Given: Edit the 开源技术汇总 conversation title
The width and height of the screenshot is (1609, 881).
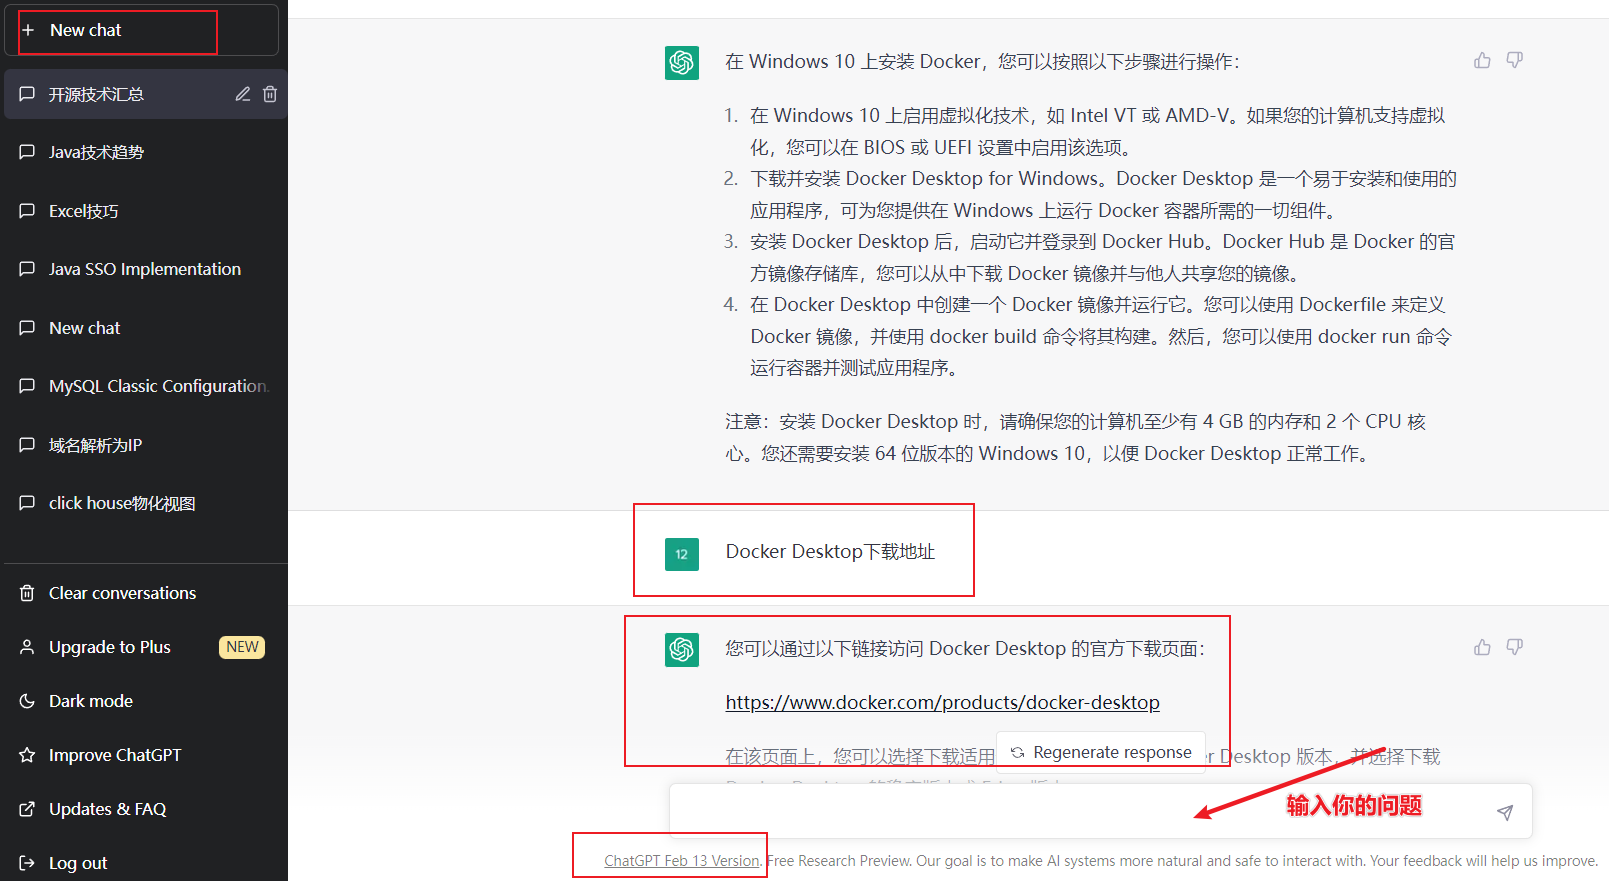Looking at the screenshot, I should coord(243,94).
